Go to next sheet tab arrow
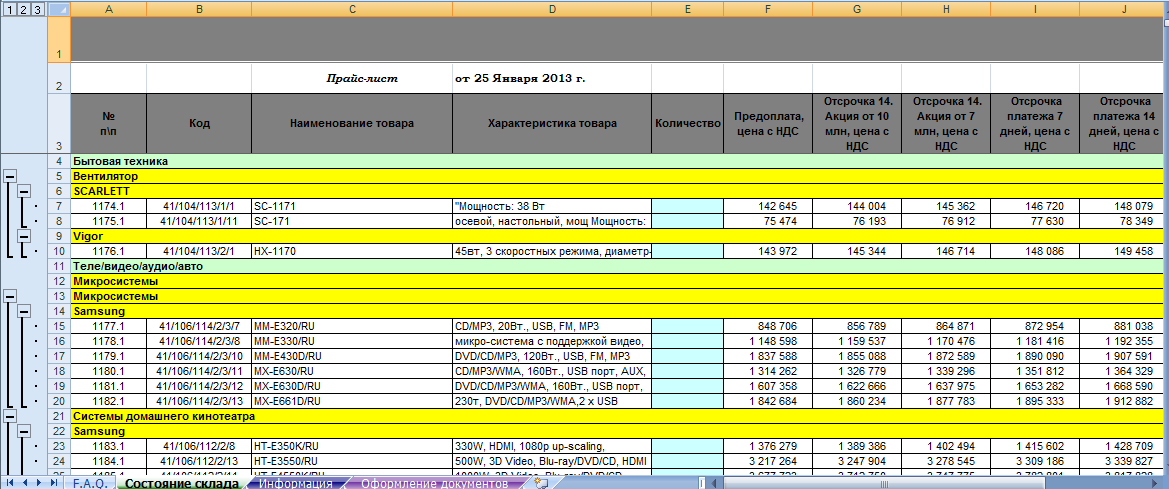Screen dimensions: 1169x489 pos(39,483)
